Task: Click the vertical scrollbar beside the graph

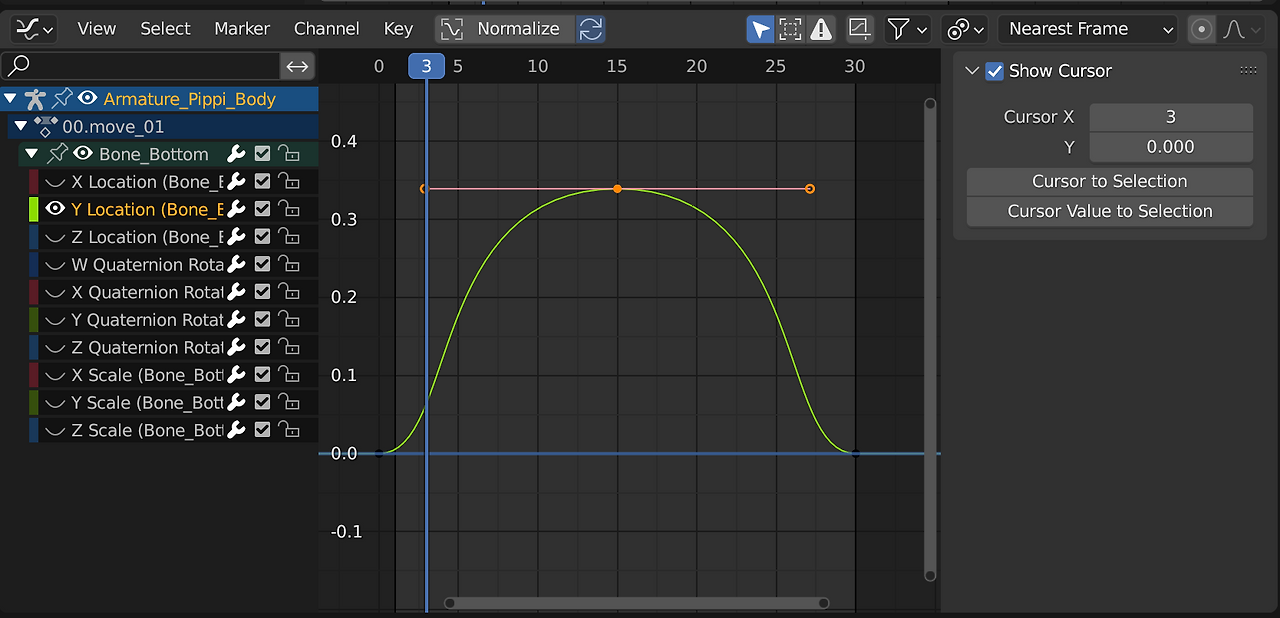Action: (930, 340)
